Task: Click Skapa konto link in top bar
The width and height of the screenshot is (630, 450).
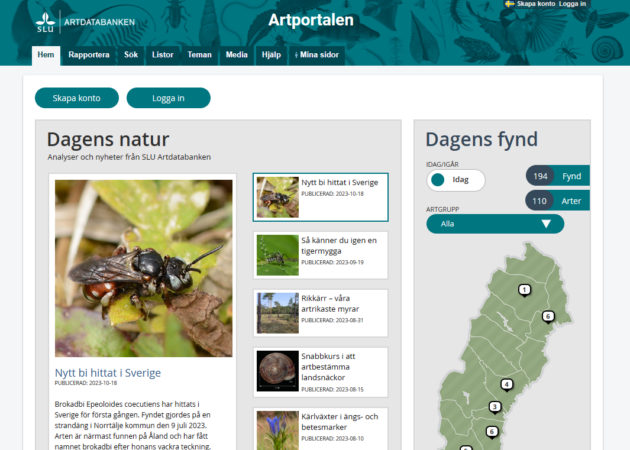Action: [536, 4]
